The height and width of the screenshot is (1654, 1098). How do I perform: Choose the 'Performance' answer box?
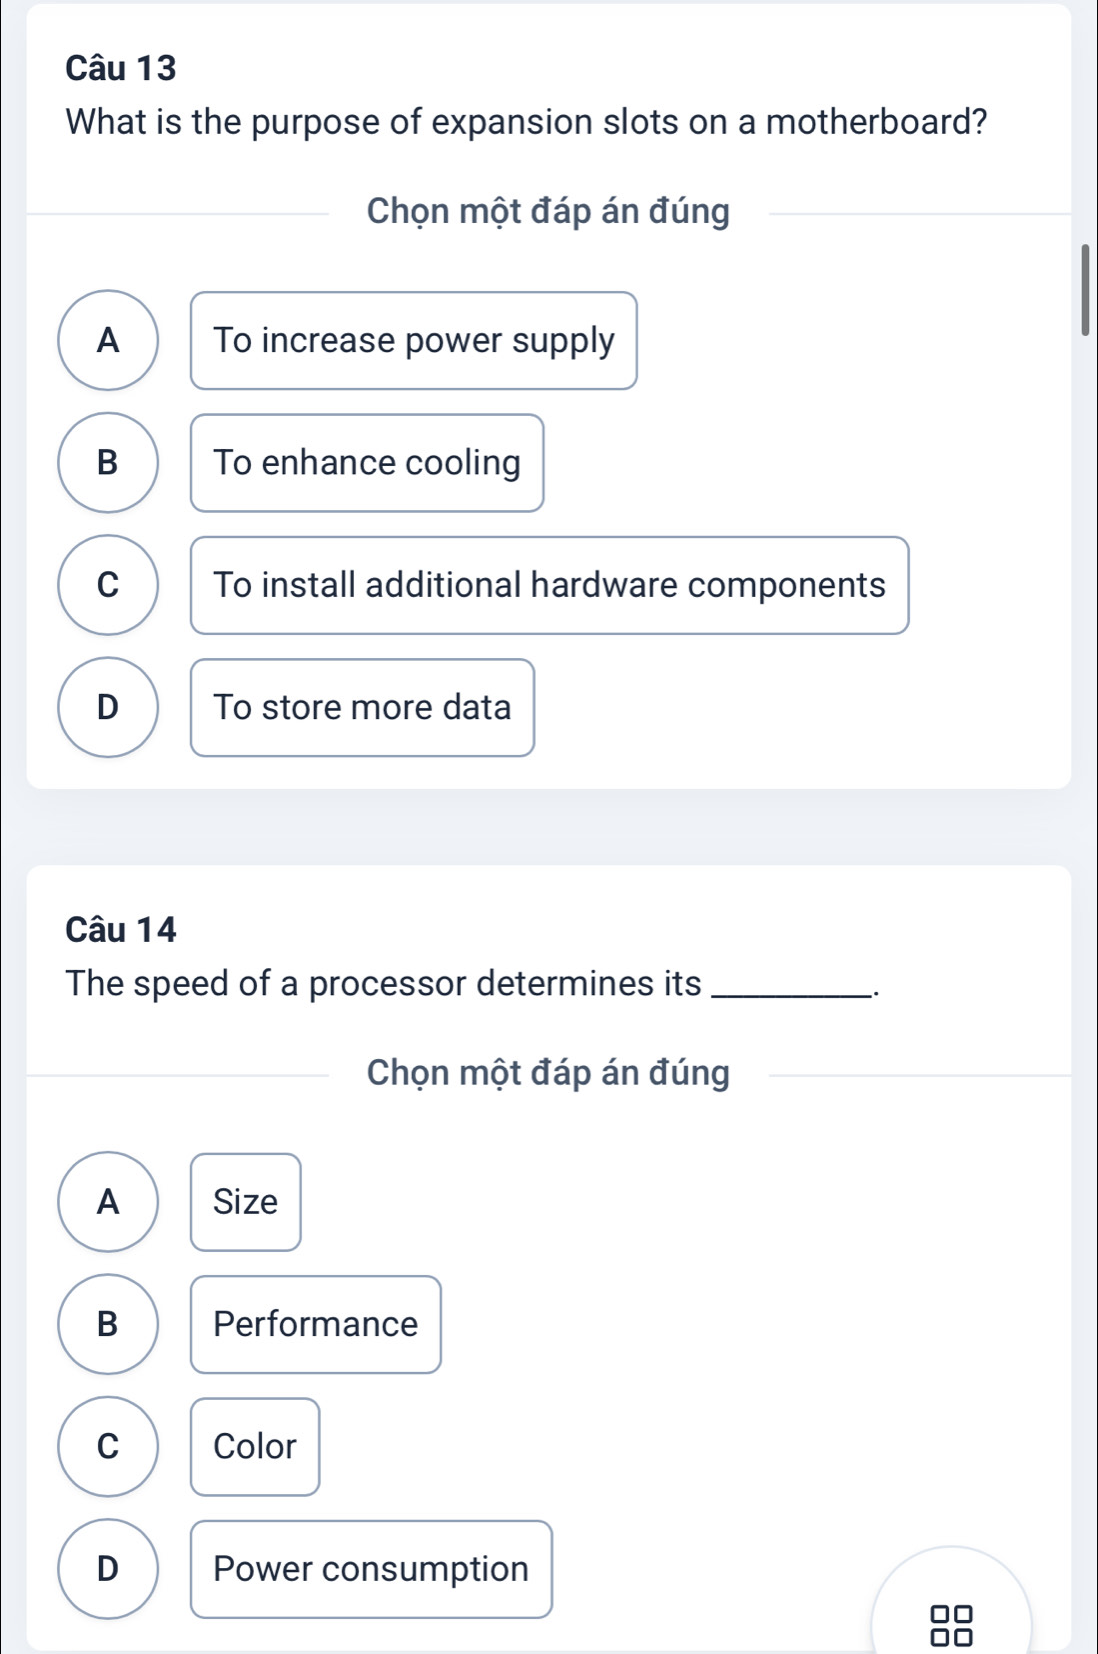click(x=316, y=1324)
